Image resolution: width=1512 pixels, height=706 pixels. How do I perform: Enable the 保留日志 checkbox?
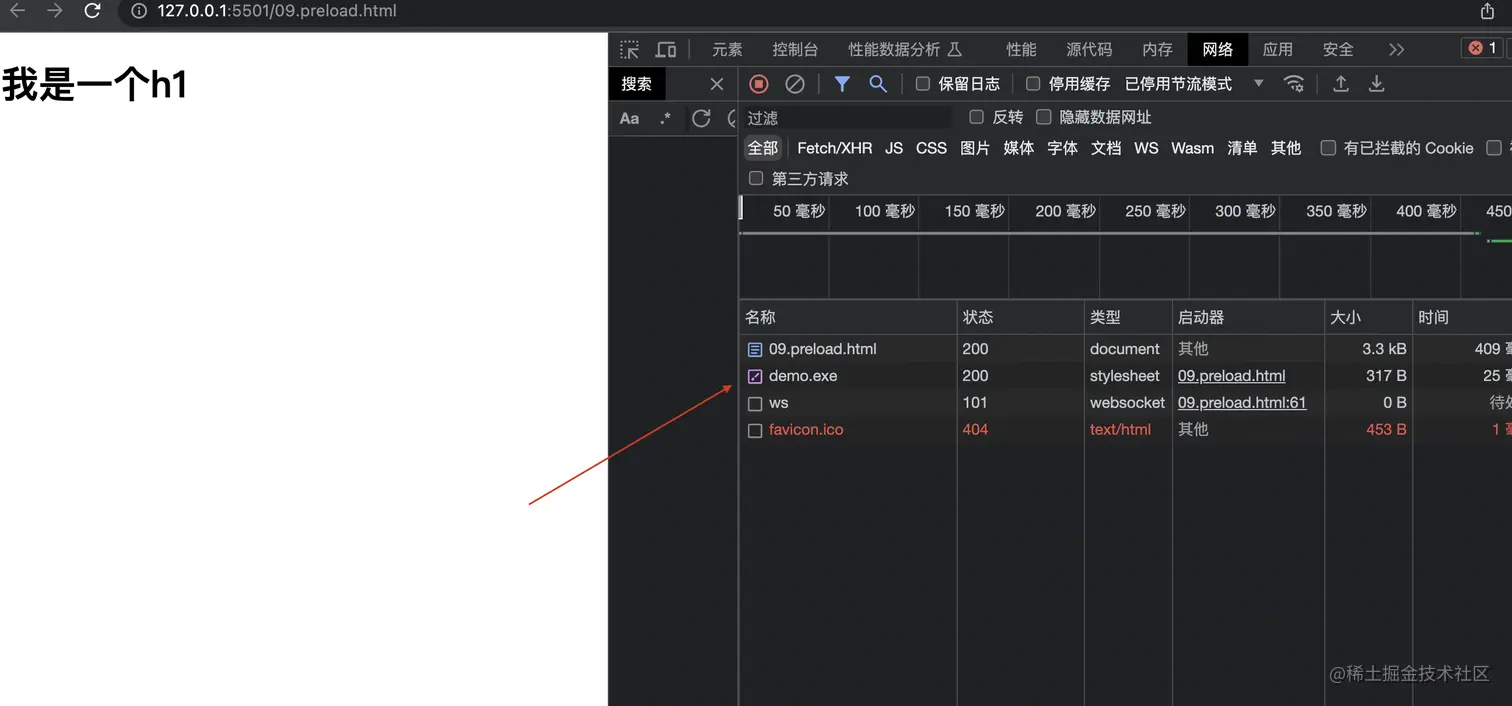tap(922, 84)
